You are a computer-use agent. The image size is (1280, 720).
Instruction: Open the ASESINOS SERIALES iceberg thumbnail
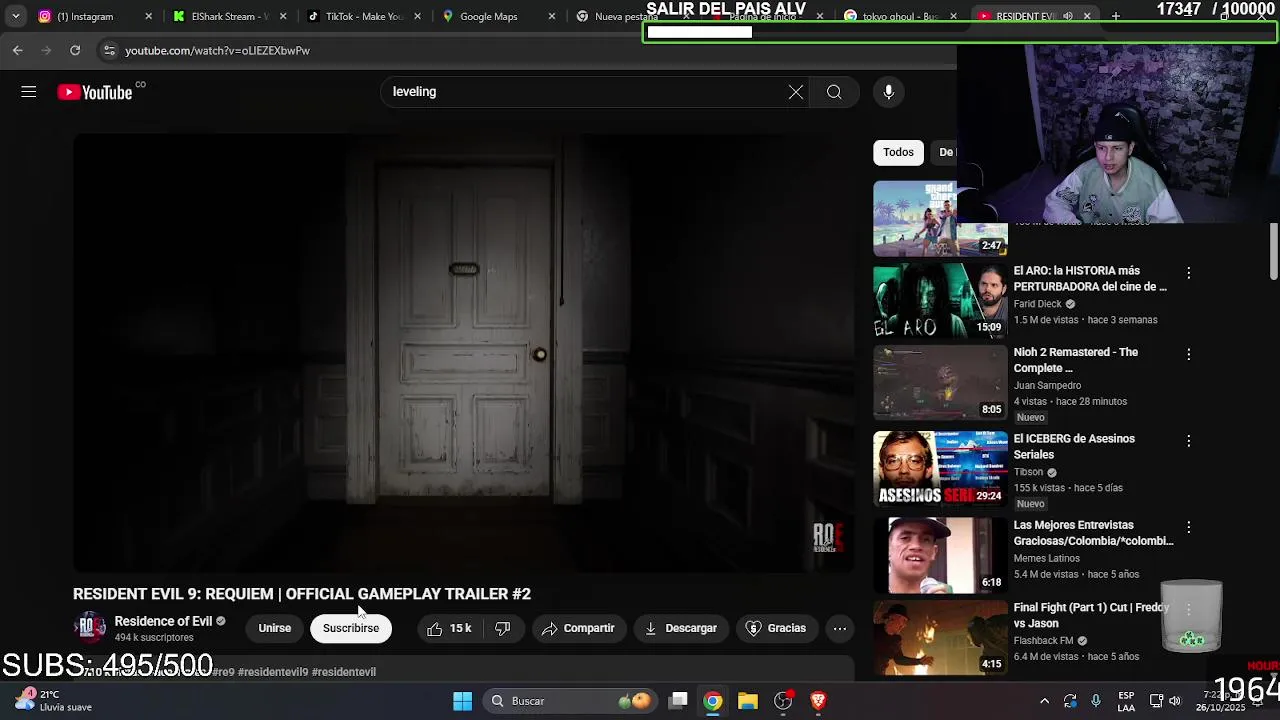point(940,468)
